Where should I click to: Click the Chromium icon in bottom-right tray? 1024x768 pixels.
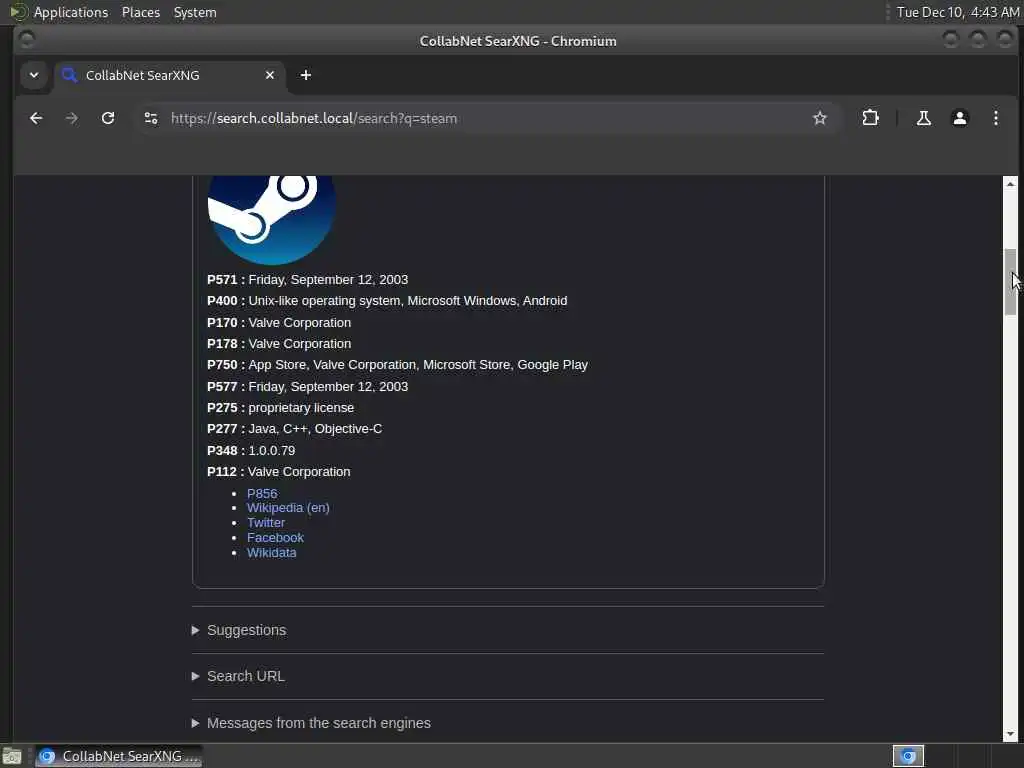(908, 756)
